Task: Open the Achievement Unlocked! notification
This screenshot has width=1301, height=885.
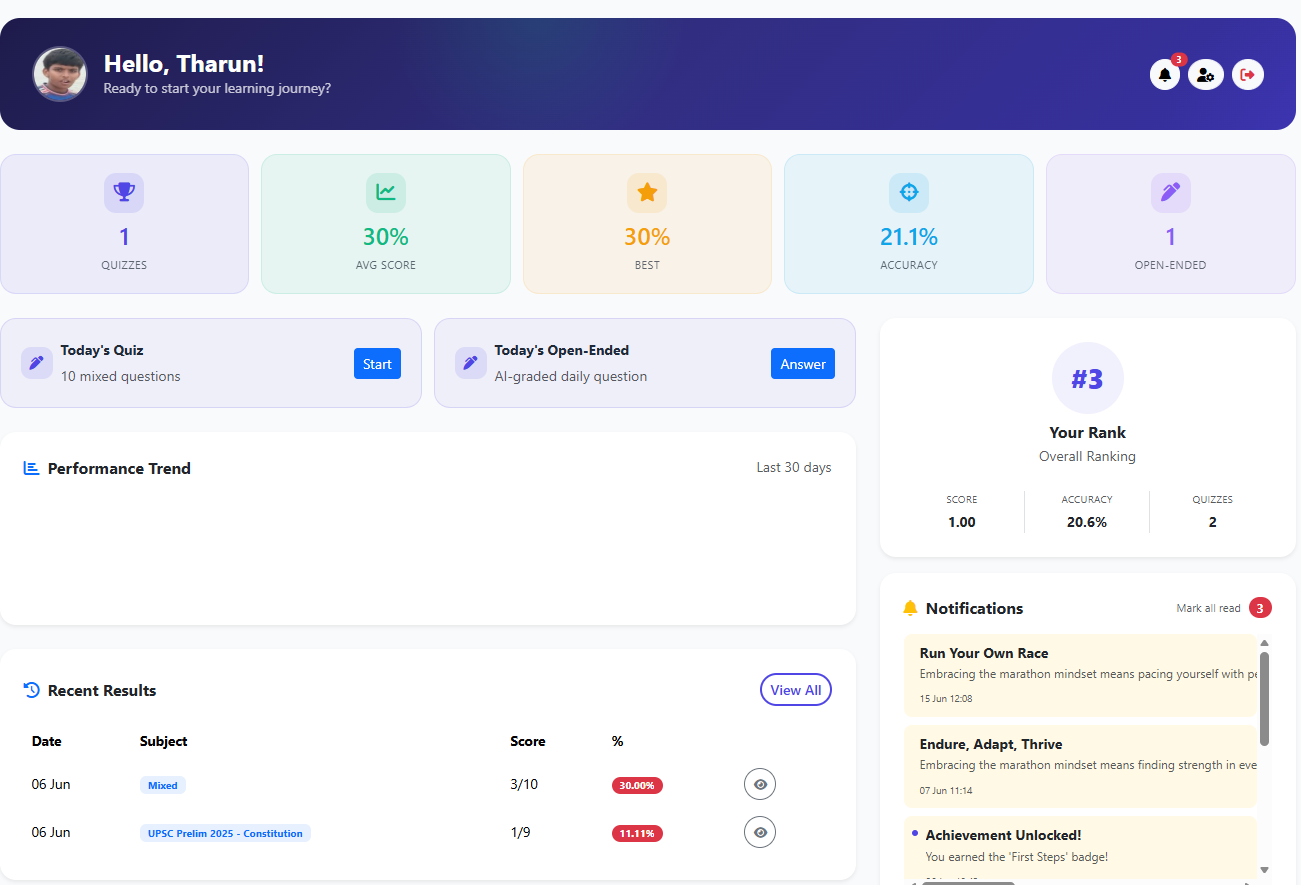Action: [1080, 850]
